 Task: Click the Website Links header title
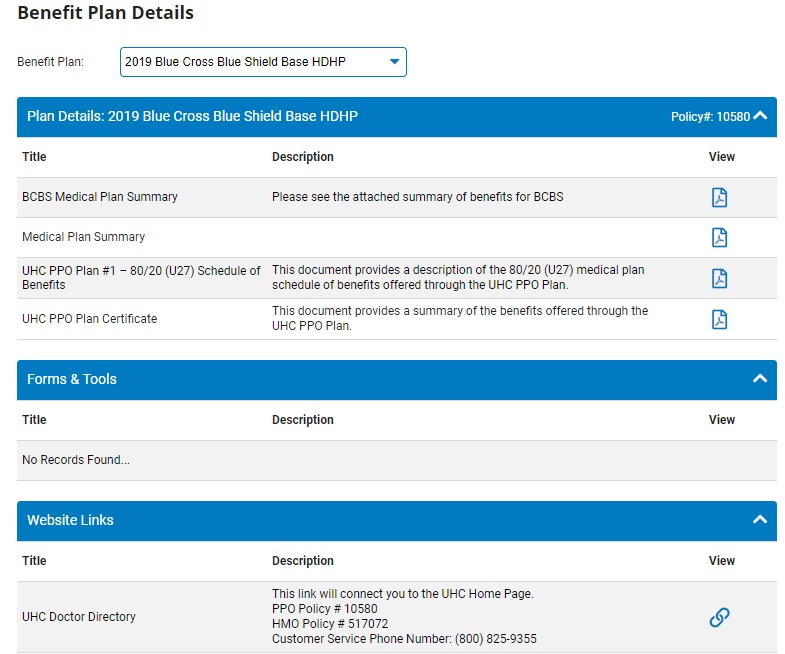point(70,521)
